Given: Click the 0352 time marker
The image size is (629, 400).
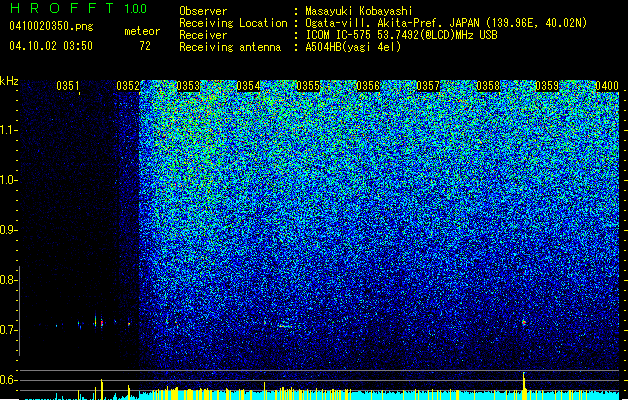Looking at the screenshot, I should coord(128,86).
